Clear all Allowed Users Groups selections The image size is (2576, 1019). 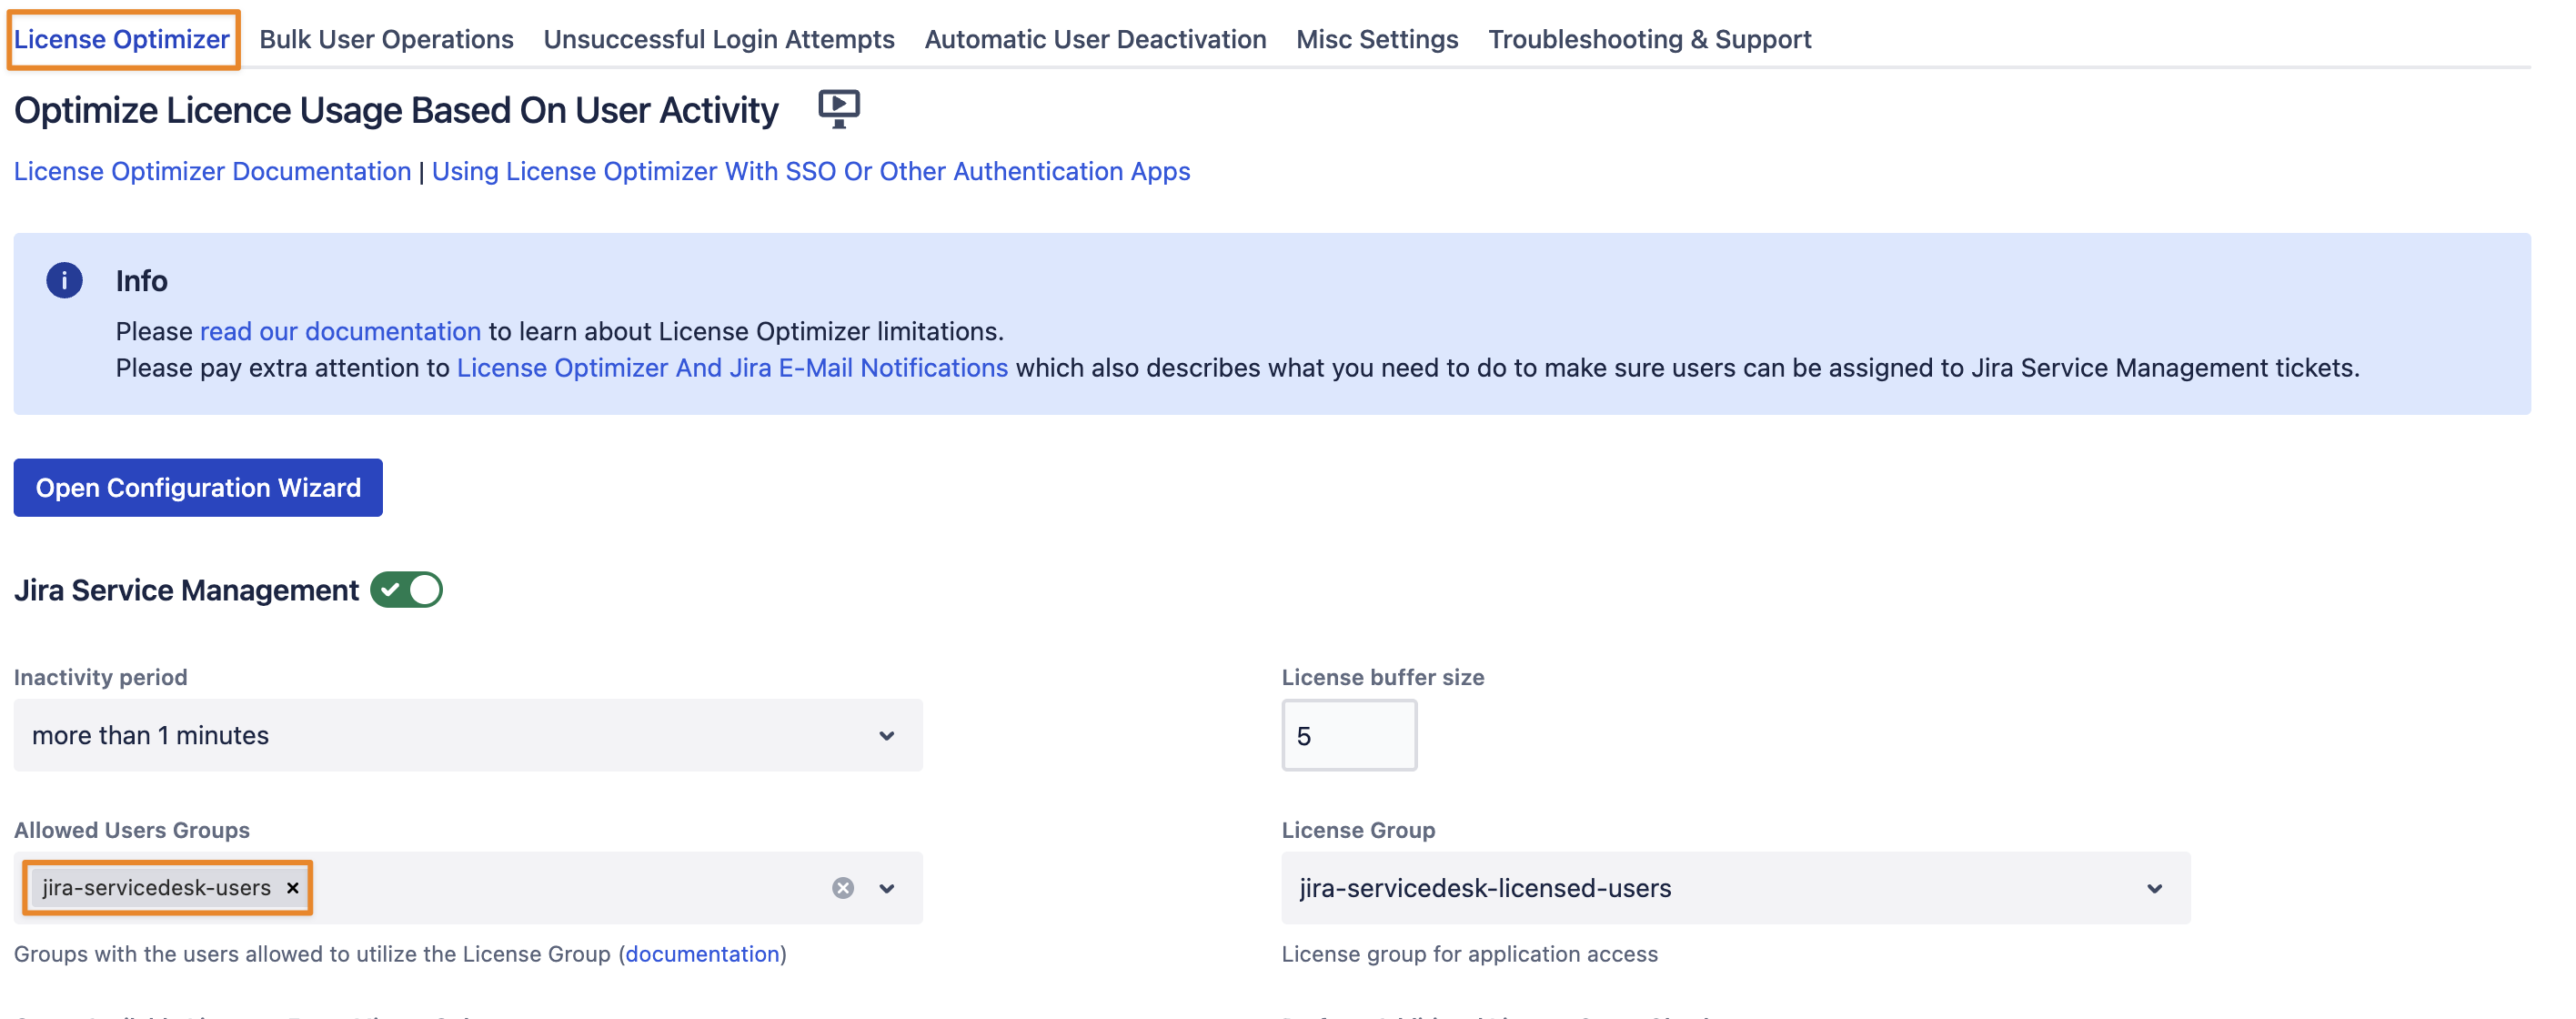coord(843,888)
